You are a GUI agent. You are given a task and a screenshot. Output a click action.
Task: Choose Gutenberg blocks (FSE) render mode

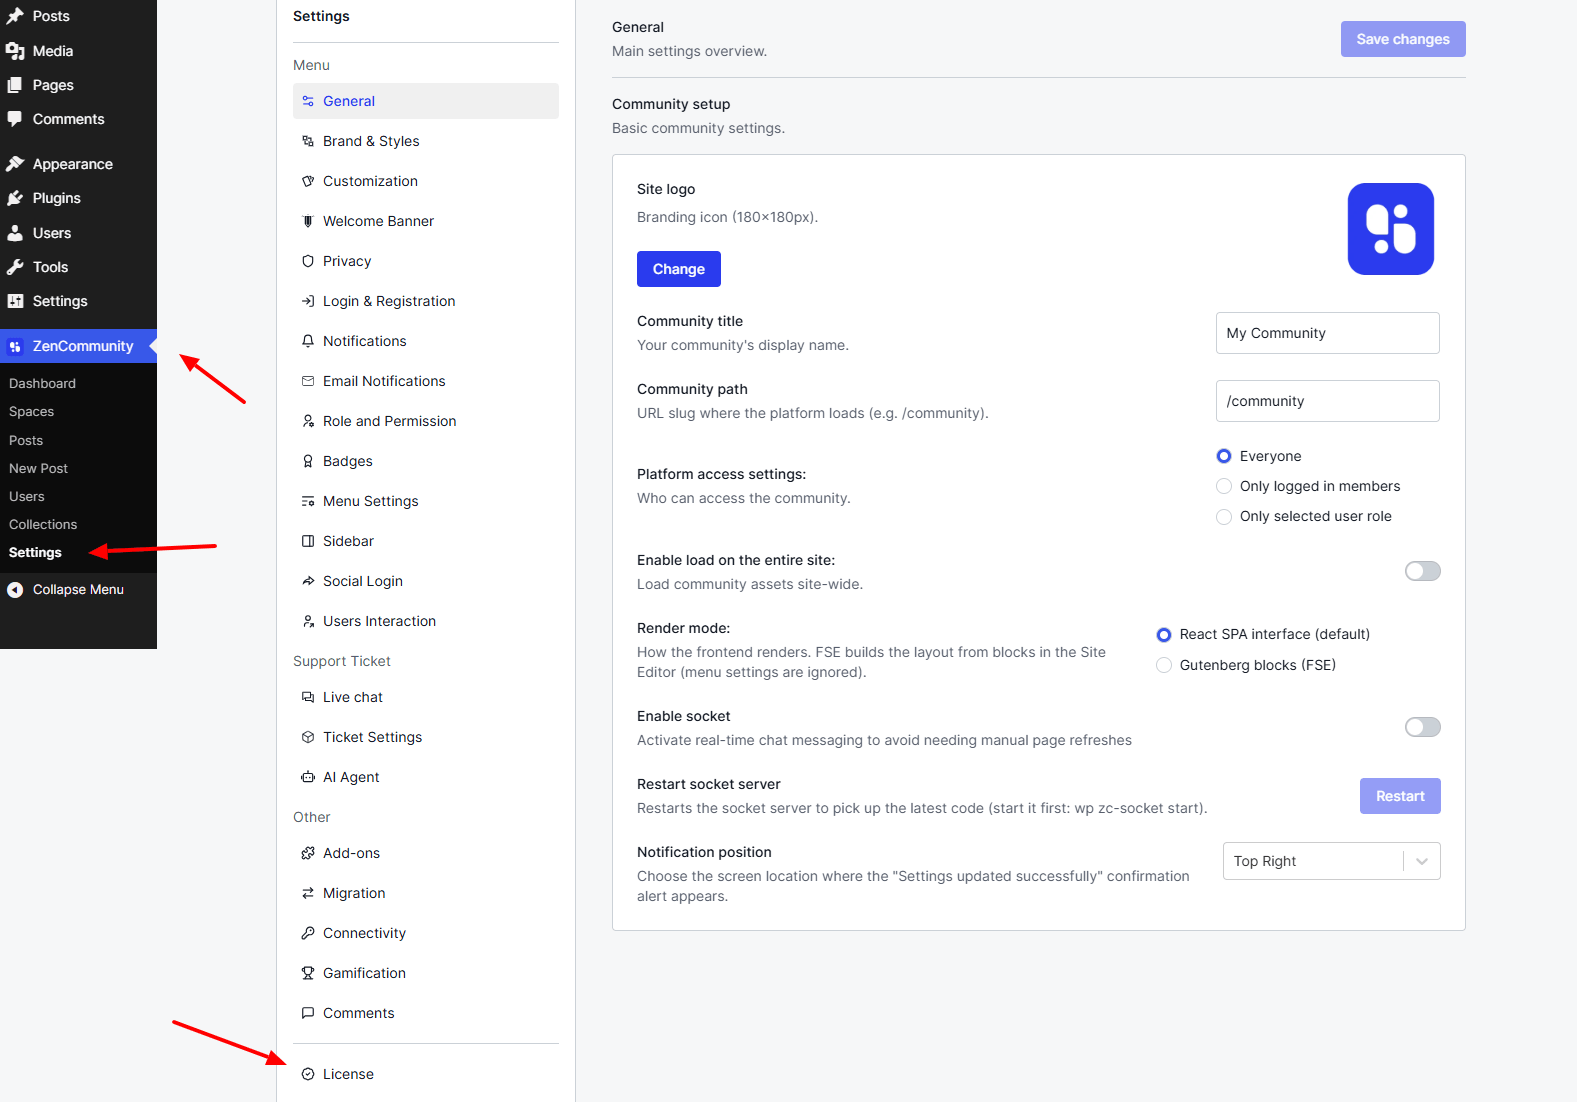1164,665
